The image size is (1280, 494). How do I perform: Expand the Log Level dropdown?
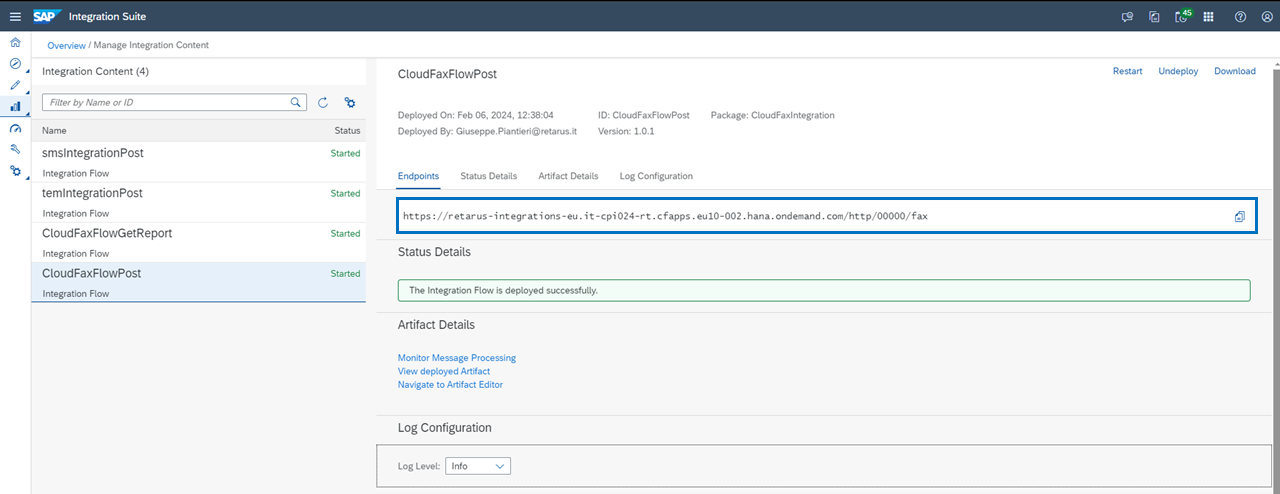pos(478,466)
